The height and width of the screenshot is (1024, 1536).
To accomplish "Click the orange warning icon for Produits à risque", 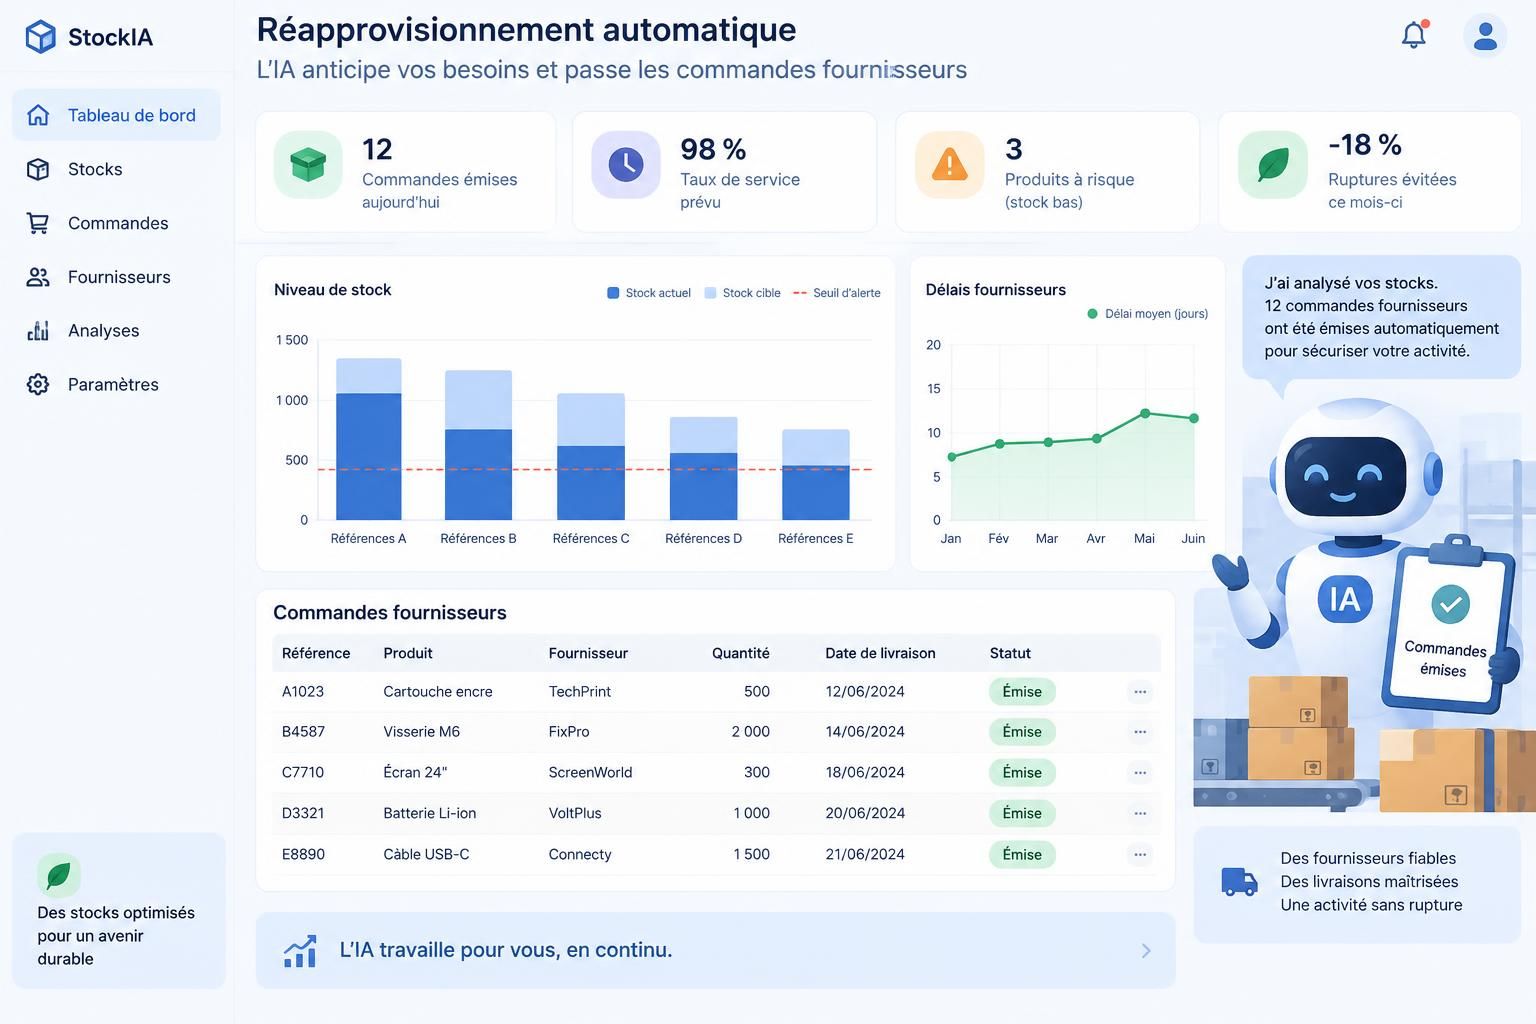I will point(949,164).
